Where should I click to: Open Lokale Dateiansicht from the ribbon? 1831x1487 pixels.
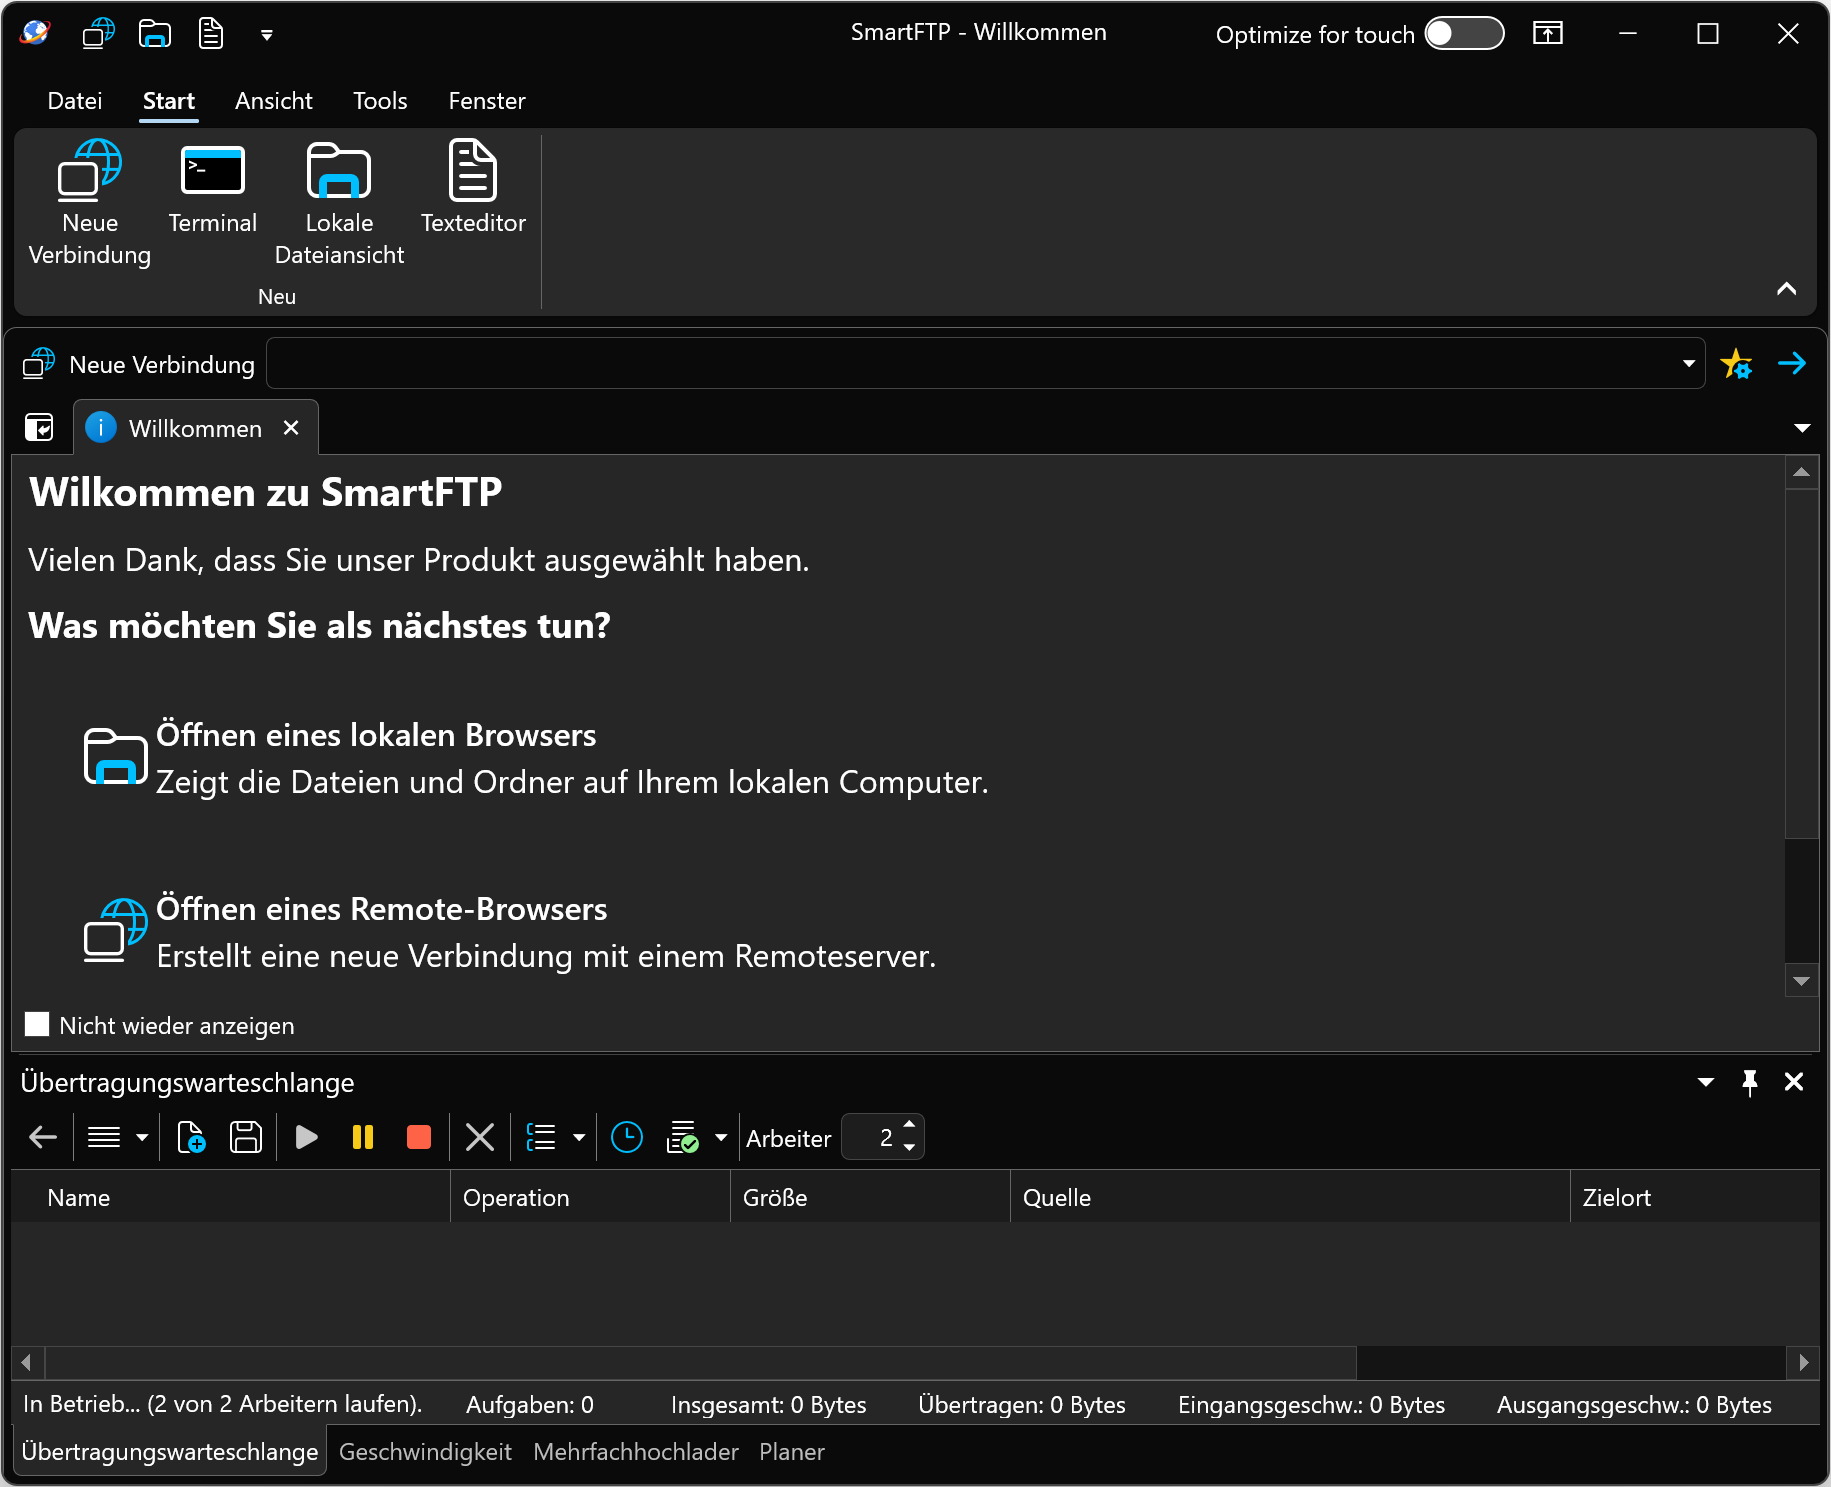(x=339, y=203)
